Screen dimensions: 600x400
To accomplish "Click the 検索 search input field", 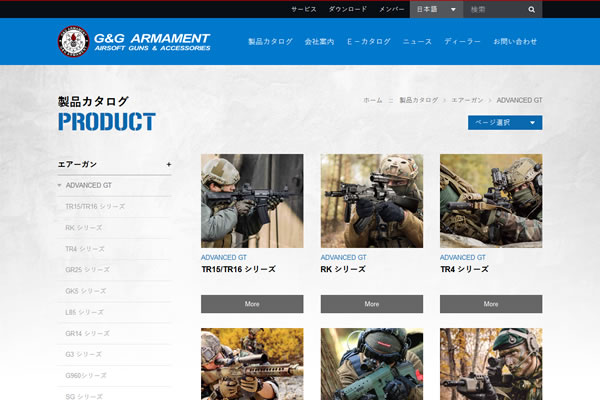I will click(x=496, y=10).
